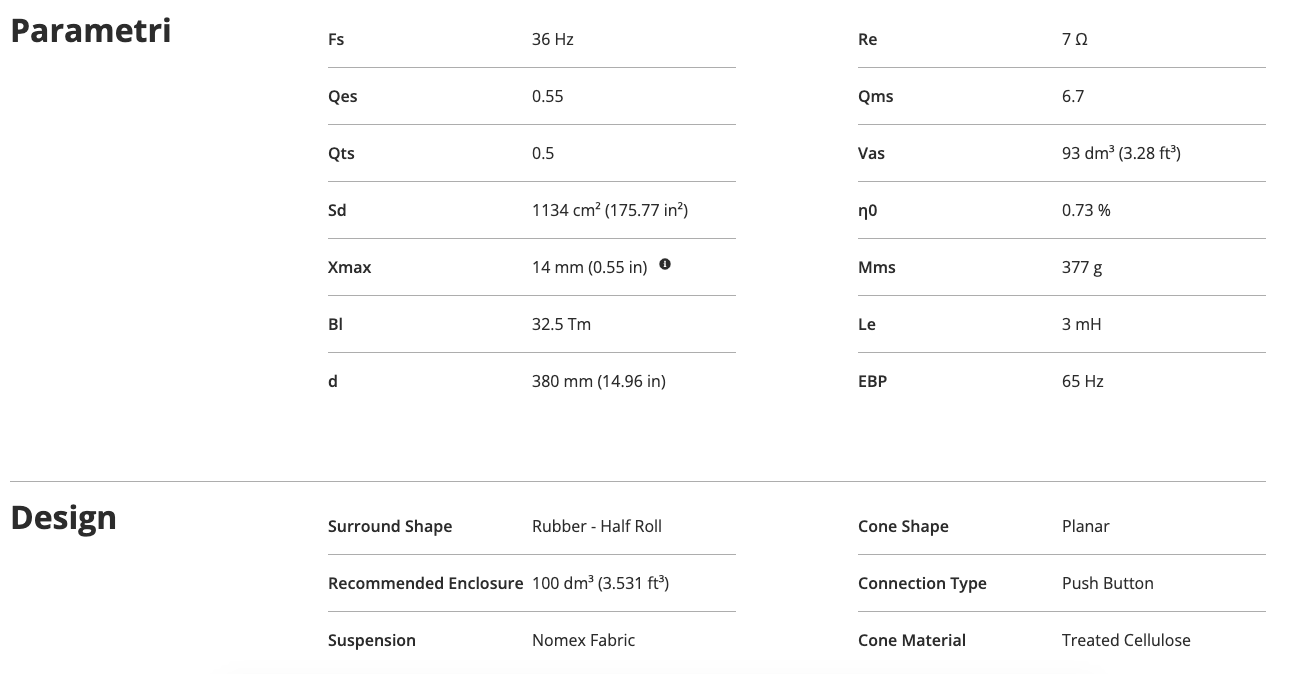Click the Mms value 377 g
1298x674 pixels.
(x=1082, y=268)
